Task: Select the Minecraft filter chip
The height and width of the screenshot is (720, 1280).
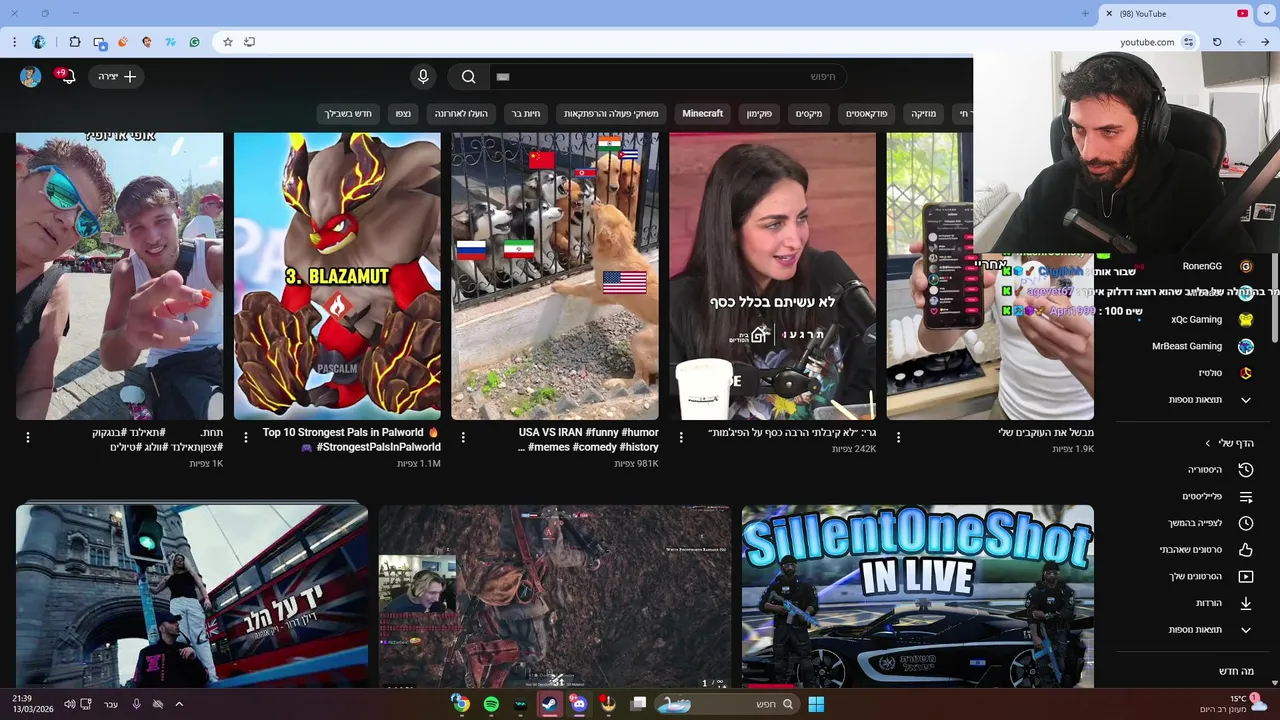Action: [702, 113]
